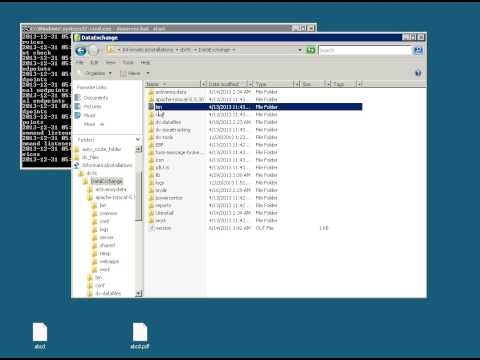Image resolution: width=480 pixels, height=360 pixels.
Task: Sort by the Name column header
Action: (172, 84)
